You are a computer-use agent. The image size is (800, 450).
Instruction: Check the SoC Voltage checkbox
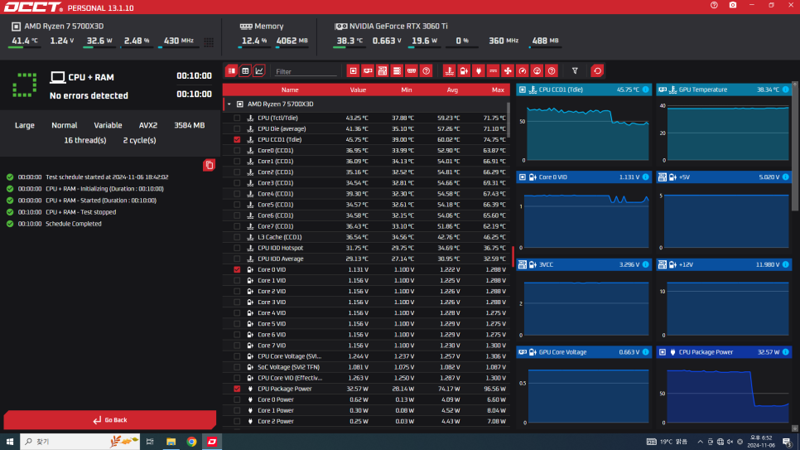click(x=237, y=367)
